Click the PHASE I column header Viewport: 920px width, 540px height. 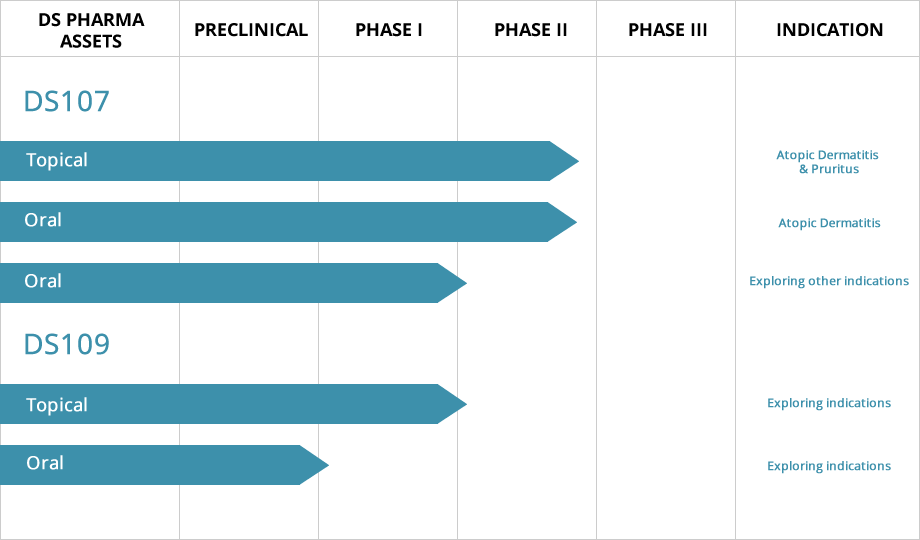click(389, 29)
